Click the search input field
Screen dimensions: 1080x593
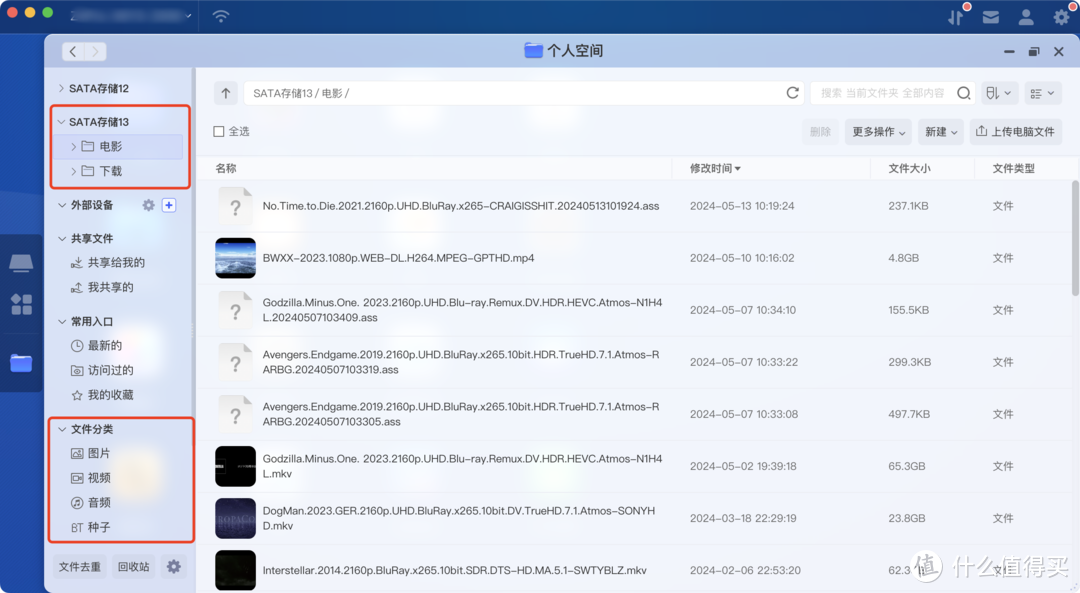tap(882, 93)
